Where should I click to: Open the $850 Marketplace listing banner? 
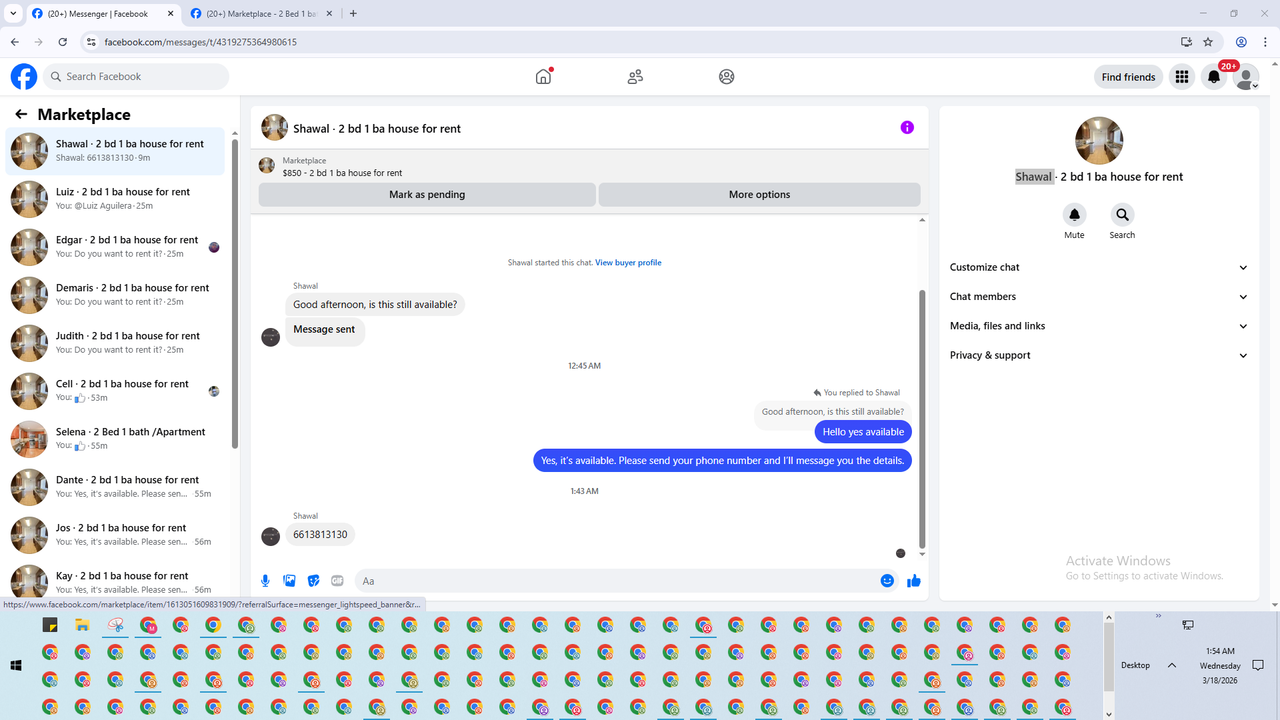589,166
